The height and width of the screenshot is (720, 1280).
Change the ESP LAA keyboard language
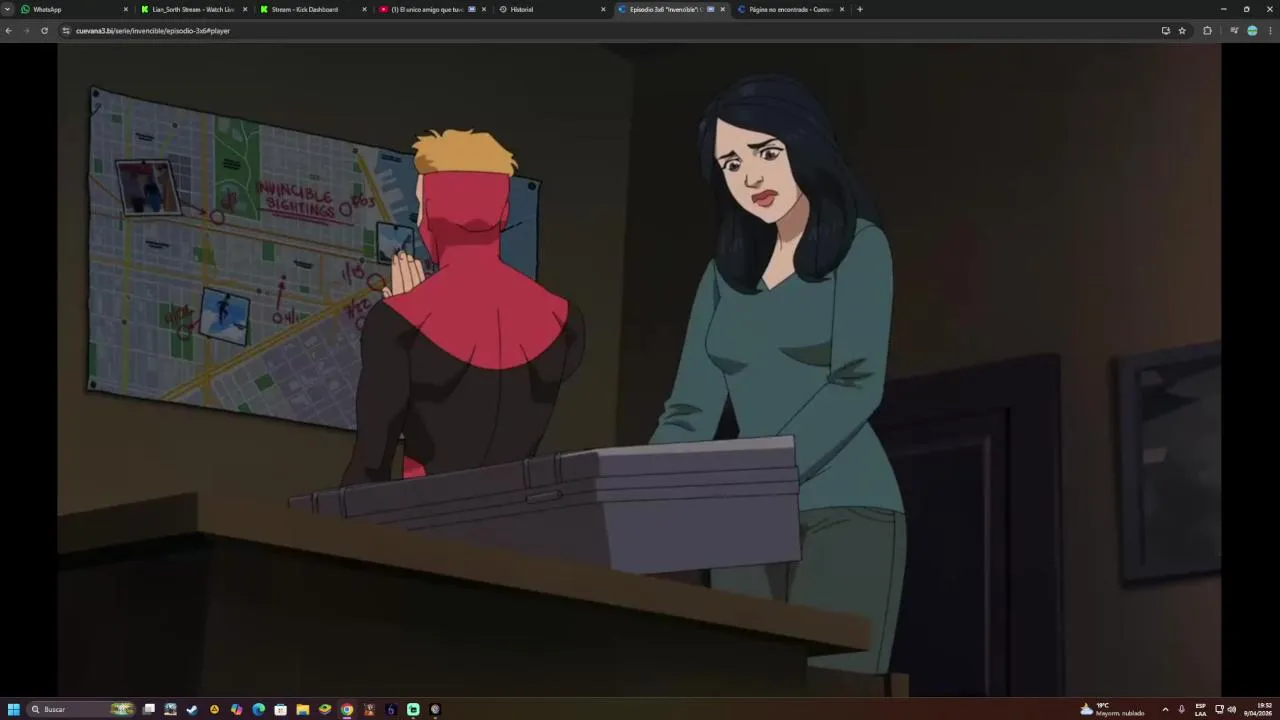pos(1200,709)
